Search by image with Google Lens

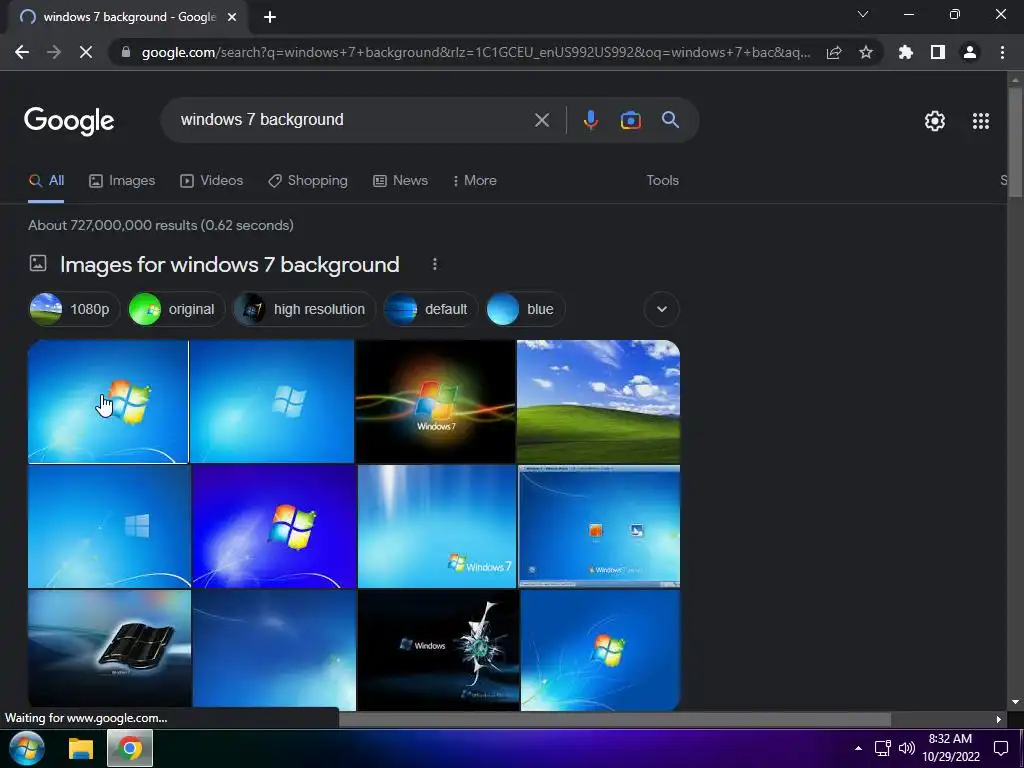coord(630,120)
